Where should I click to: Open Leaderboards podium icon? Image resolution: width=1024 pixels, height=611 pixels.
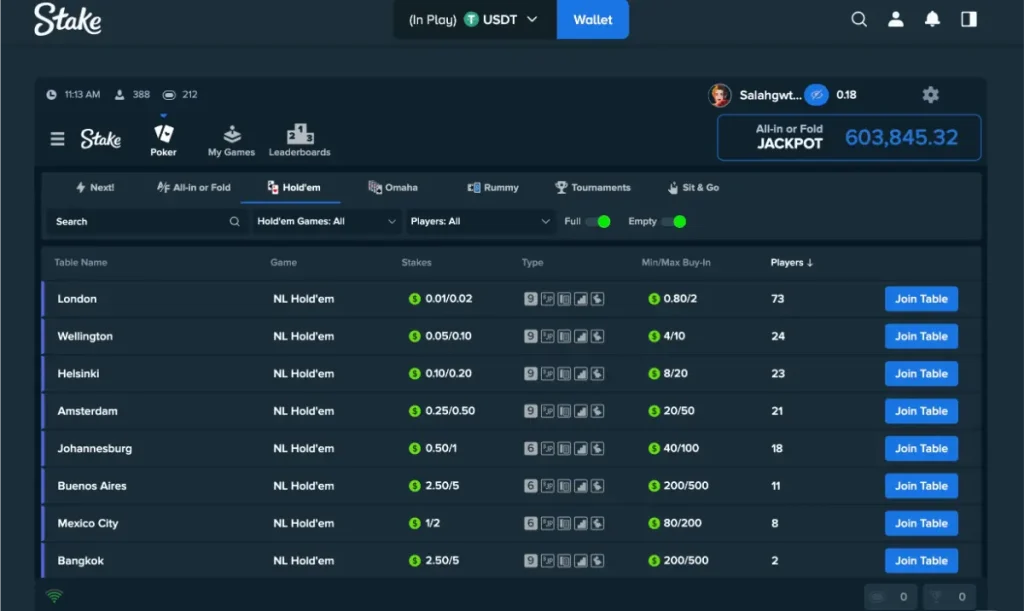pos(300,134)
